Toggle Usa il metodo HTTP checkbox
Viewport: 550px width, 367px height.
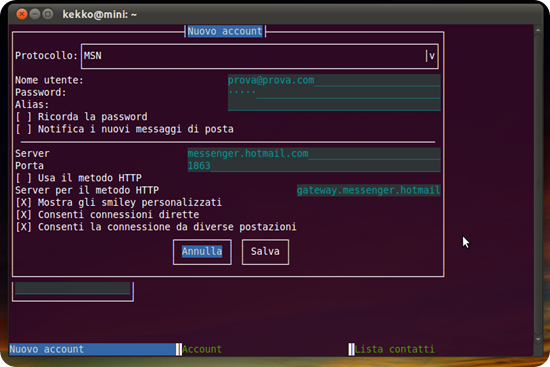(24, 178)
